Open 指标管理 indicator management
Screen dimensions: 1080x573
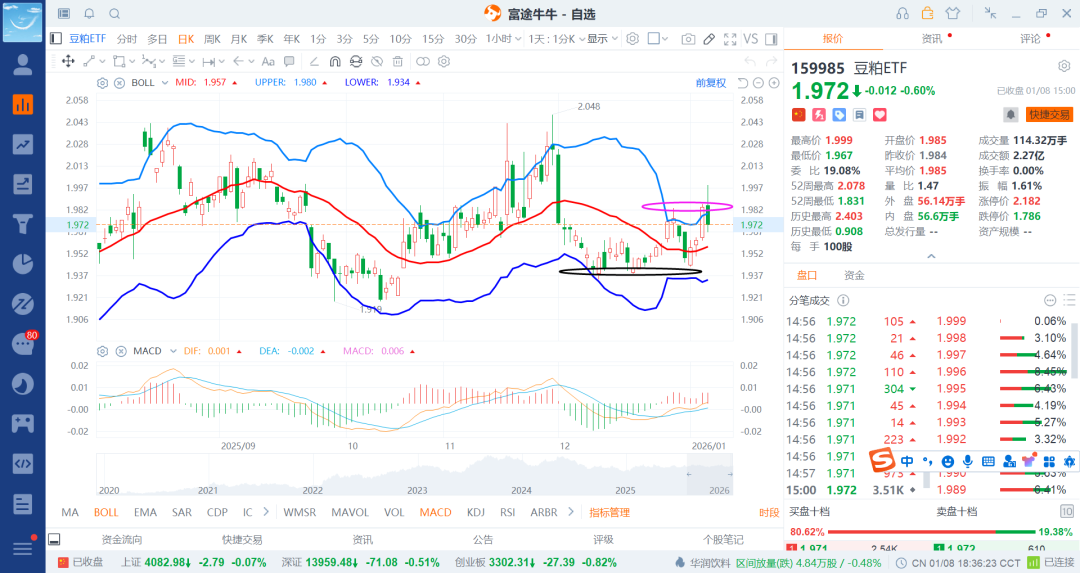click(x=609, y=512)
